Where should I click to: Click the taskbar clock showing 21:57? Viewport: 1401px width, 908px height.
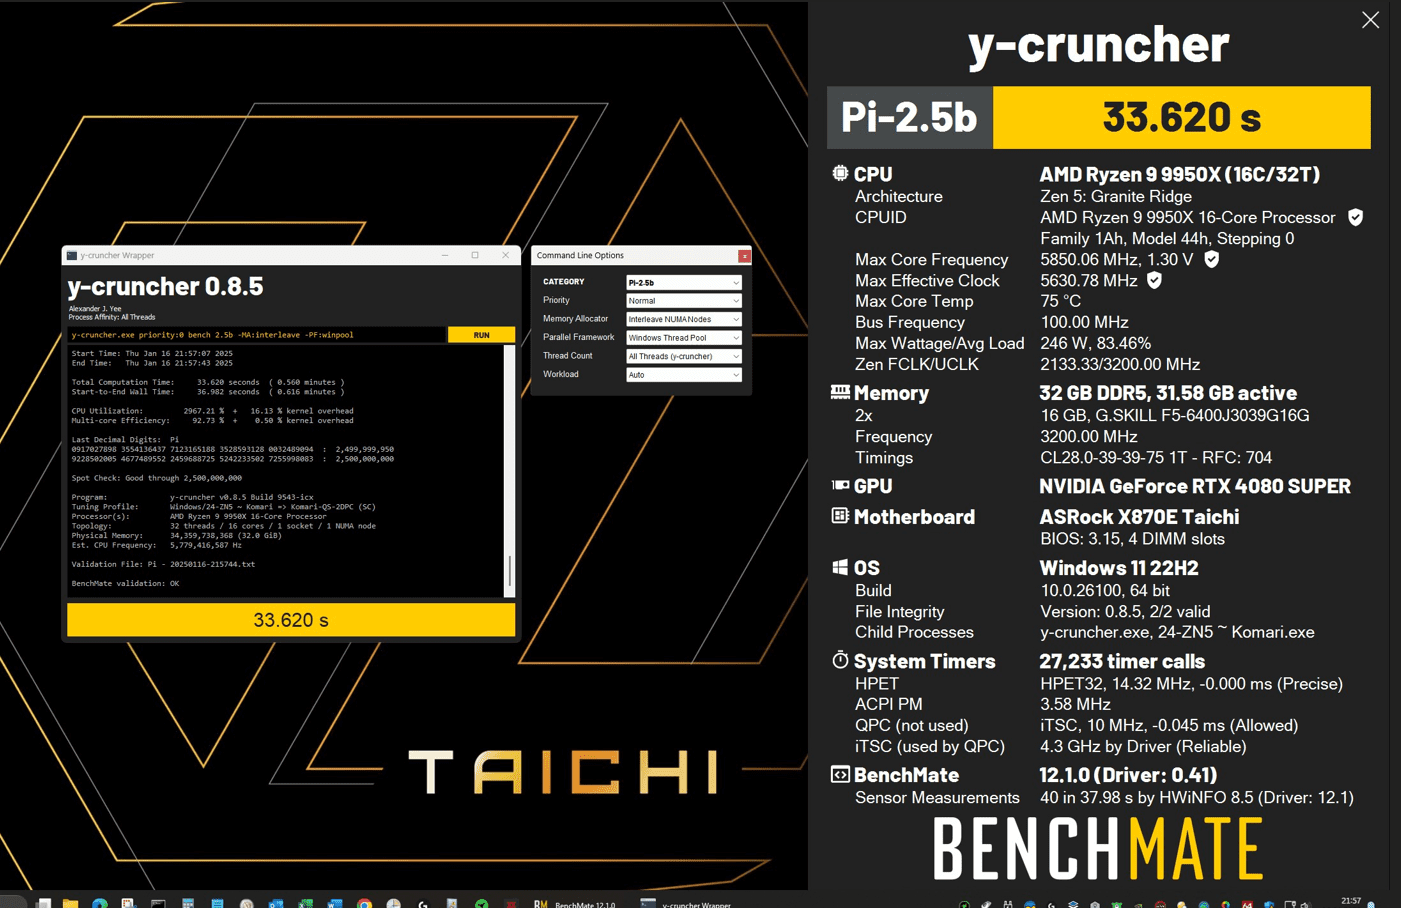[1350, 901]
